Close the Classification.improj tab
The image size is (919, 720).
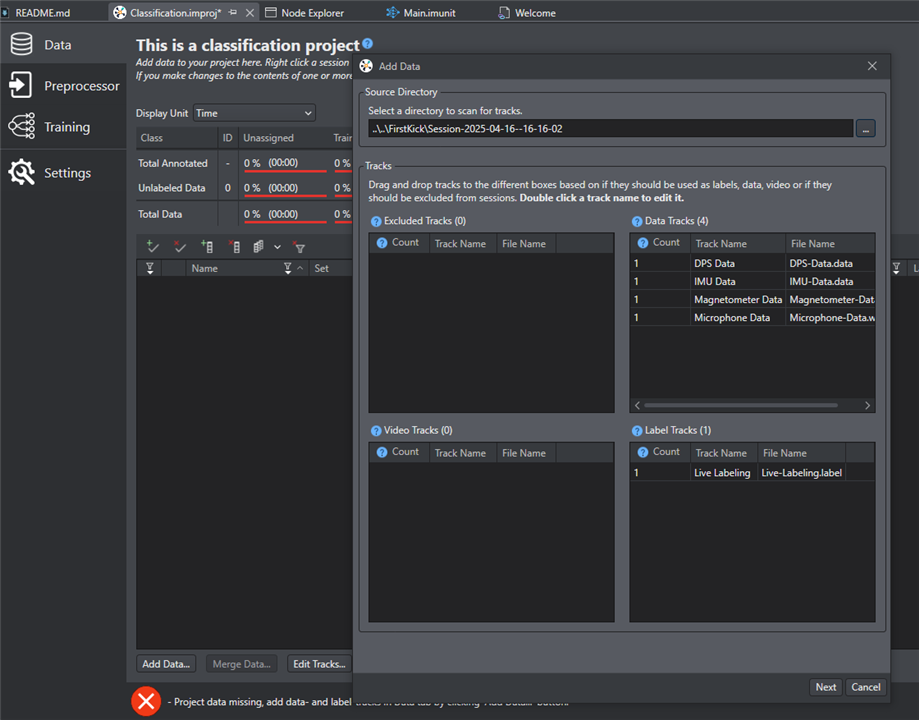(250, 12)
